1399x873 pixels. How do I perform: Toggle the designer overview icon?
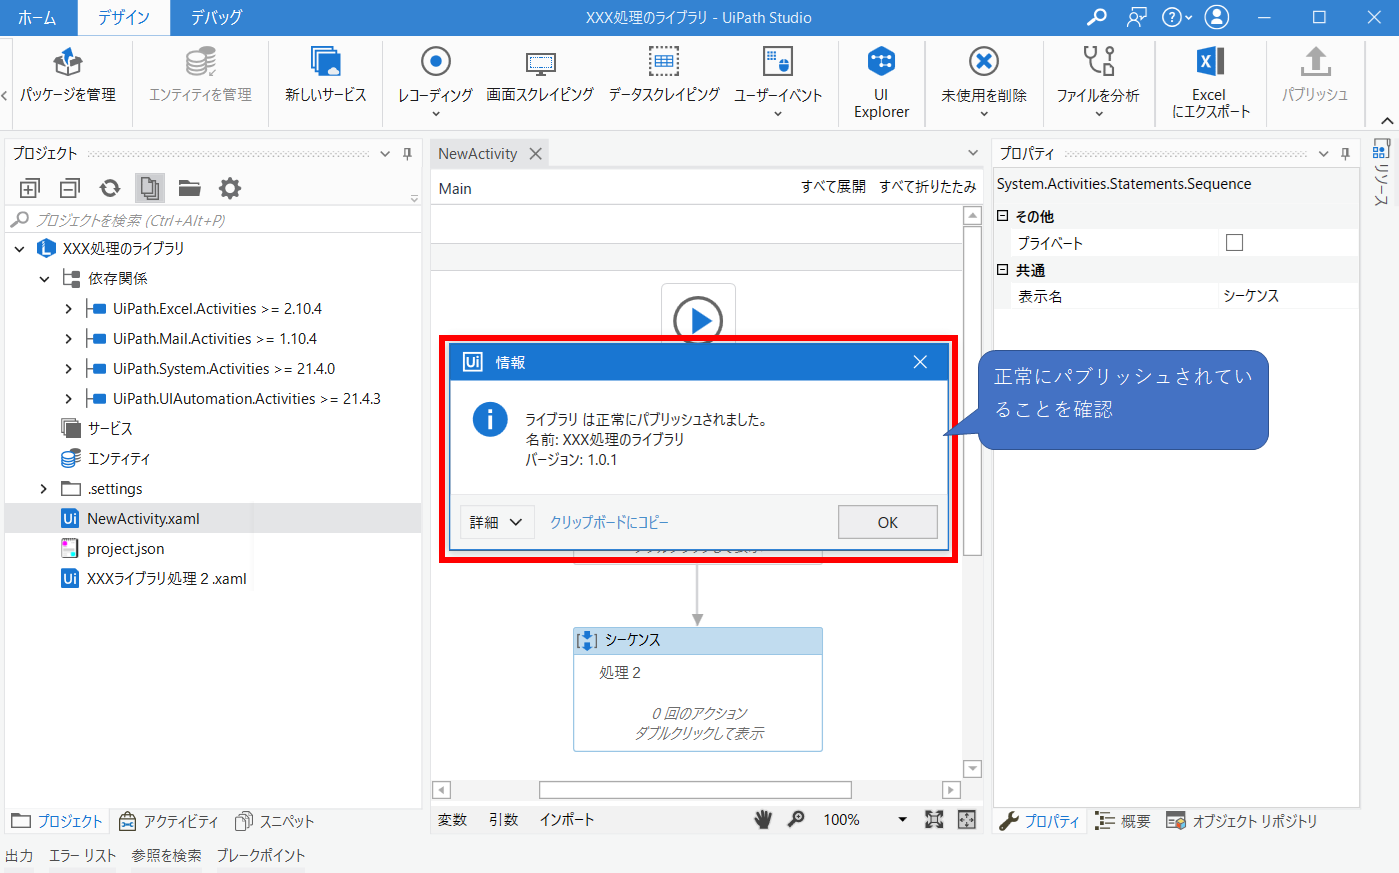click(966, 819)
